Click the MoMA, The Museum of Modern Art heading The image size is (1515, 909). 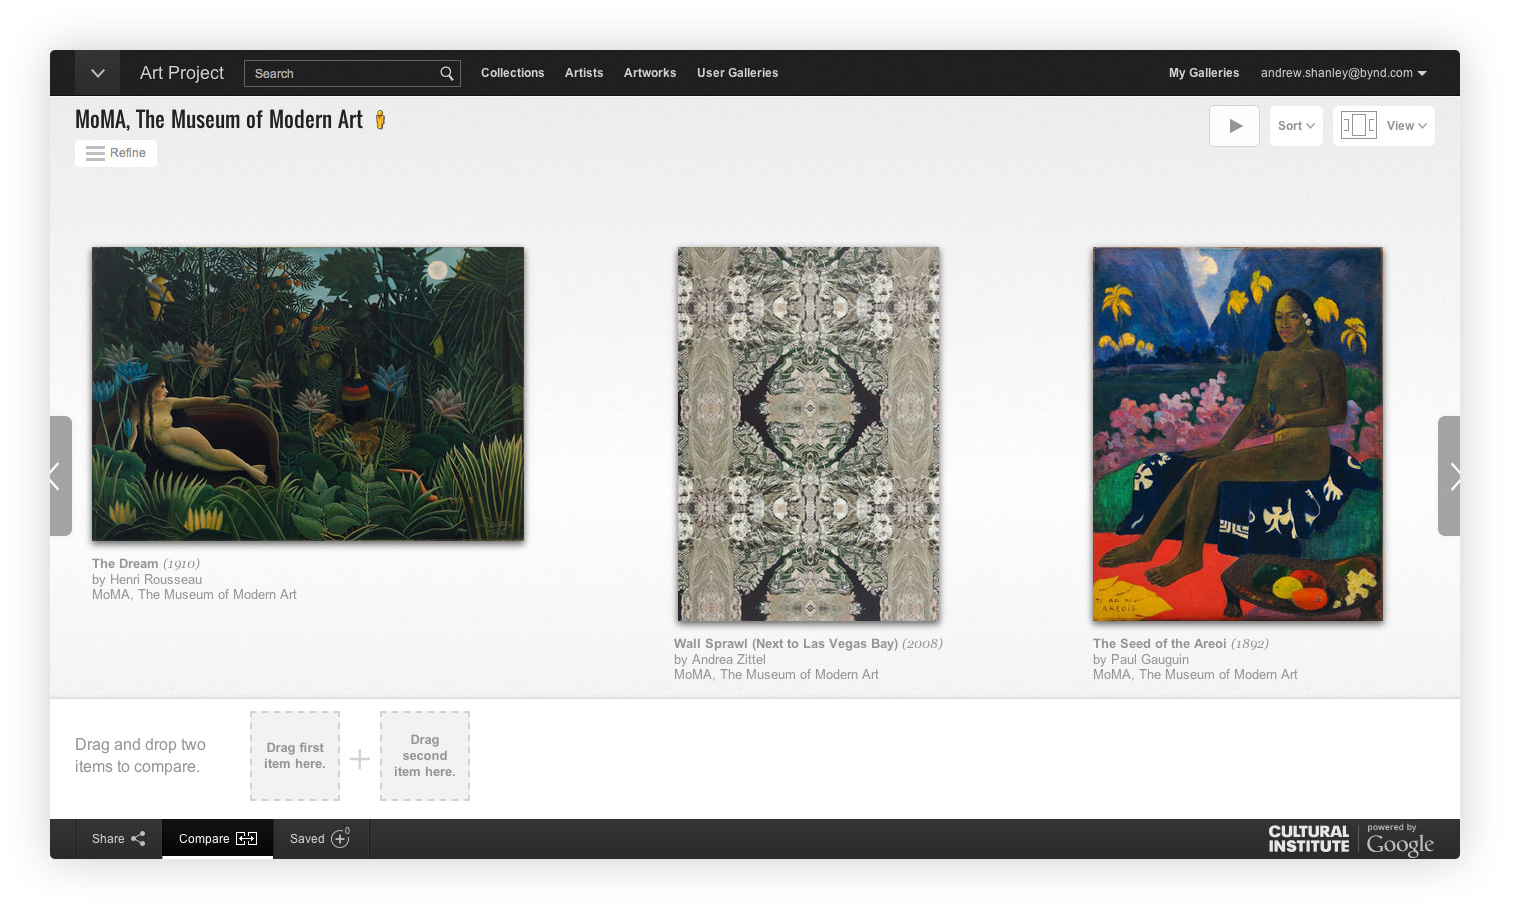click(x=219, y=120)
